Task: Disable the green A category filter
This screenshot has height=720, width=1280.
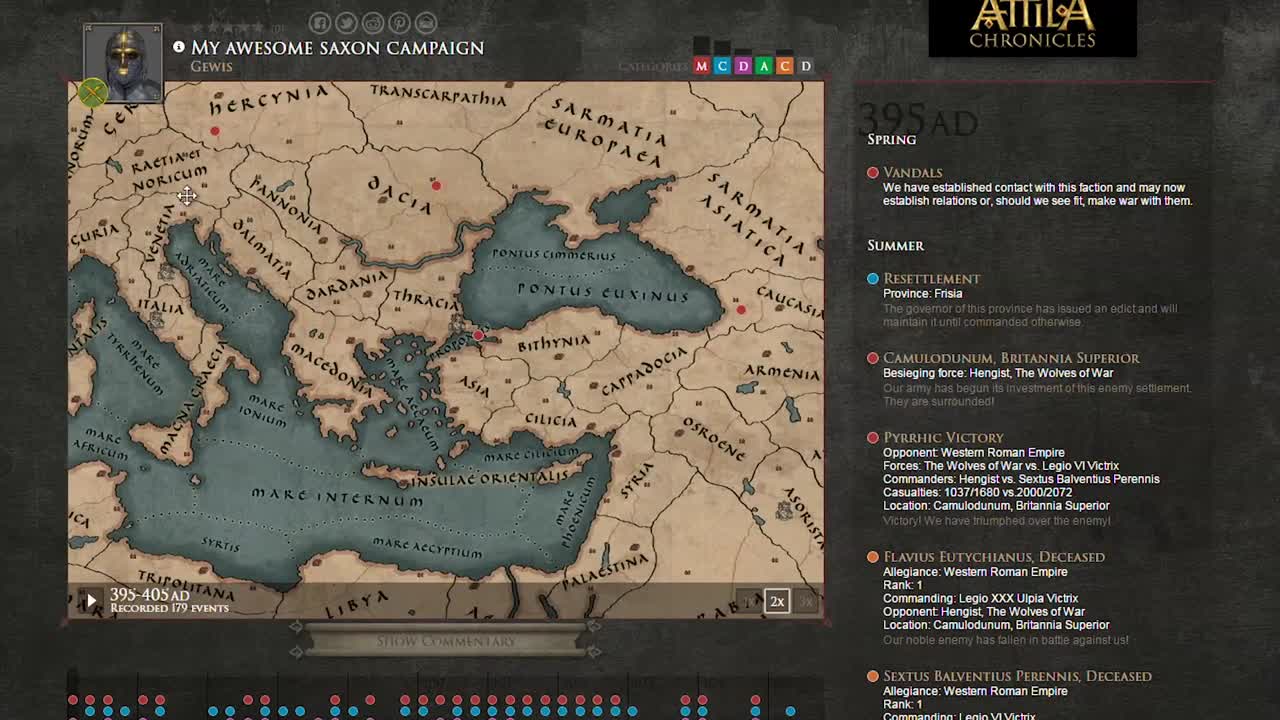Action: pos(764,66)
